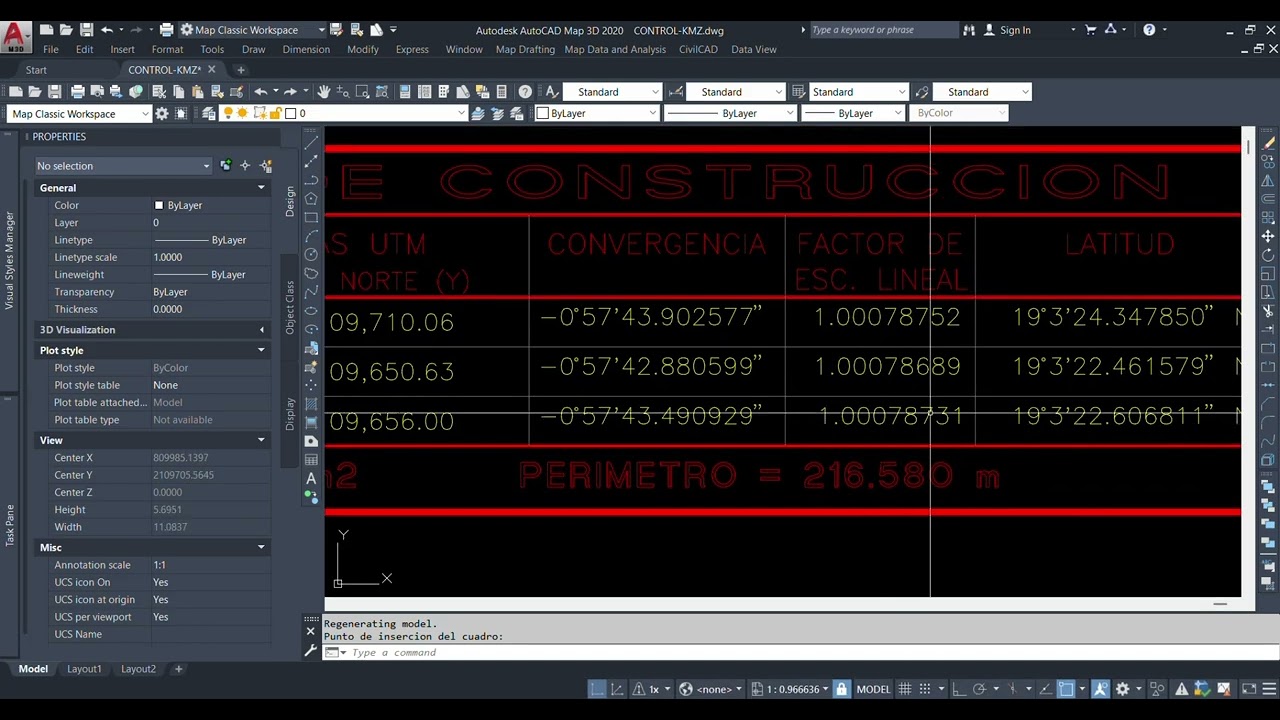Click Plot printer icon in standard toolbar
The width and height of the screenshot is (1280, 720).
(x=77, y=92)
